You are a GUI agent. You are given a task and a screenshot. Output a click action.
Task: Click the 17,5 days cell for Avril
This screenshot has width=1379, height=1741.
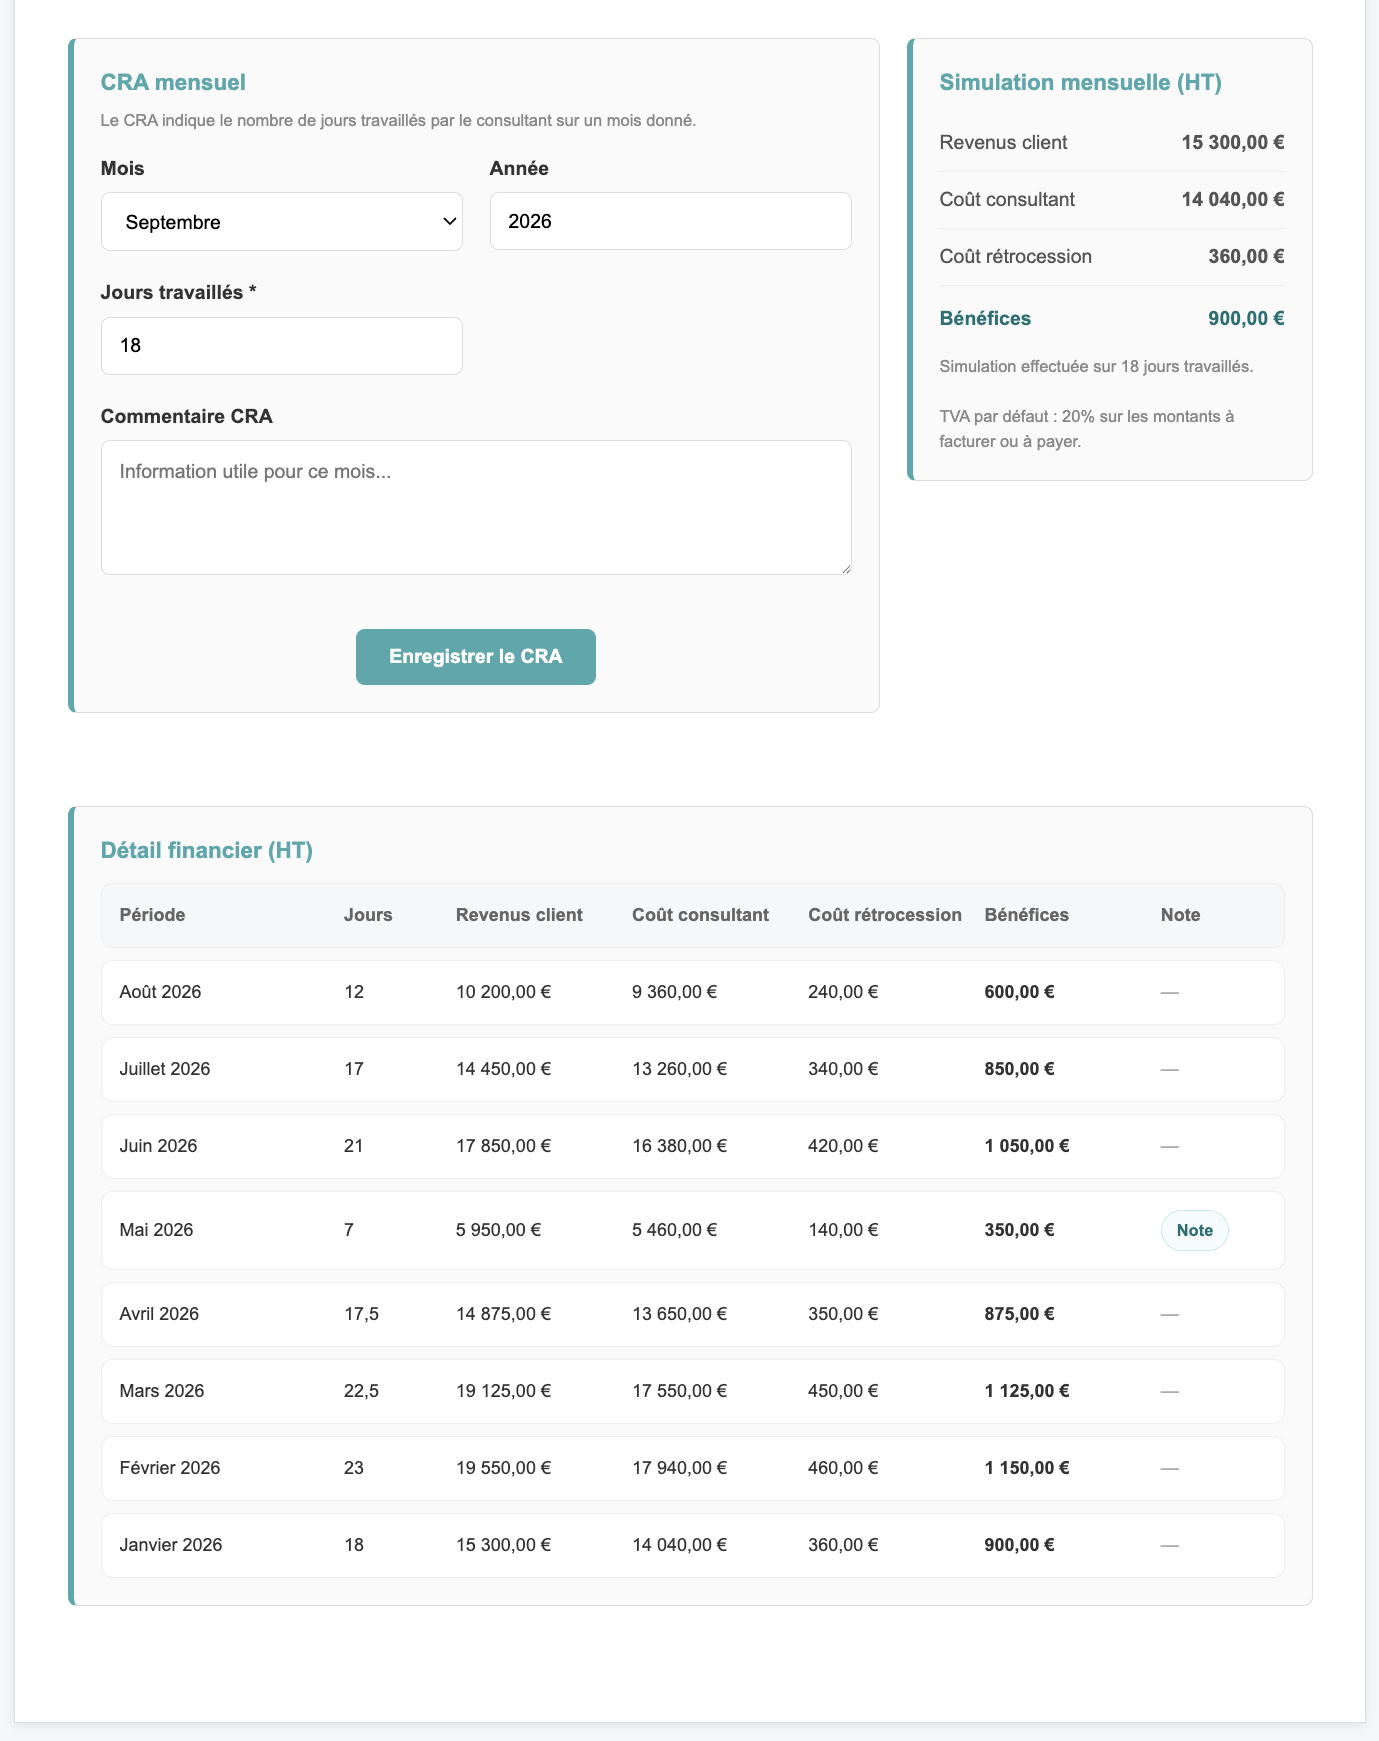tap(361, 1314)
